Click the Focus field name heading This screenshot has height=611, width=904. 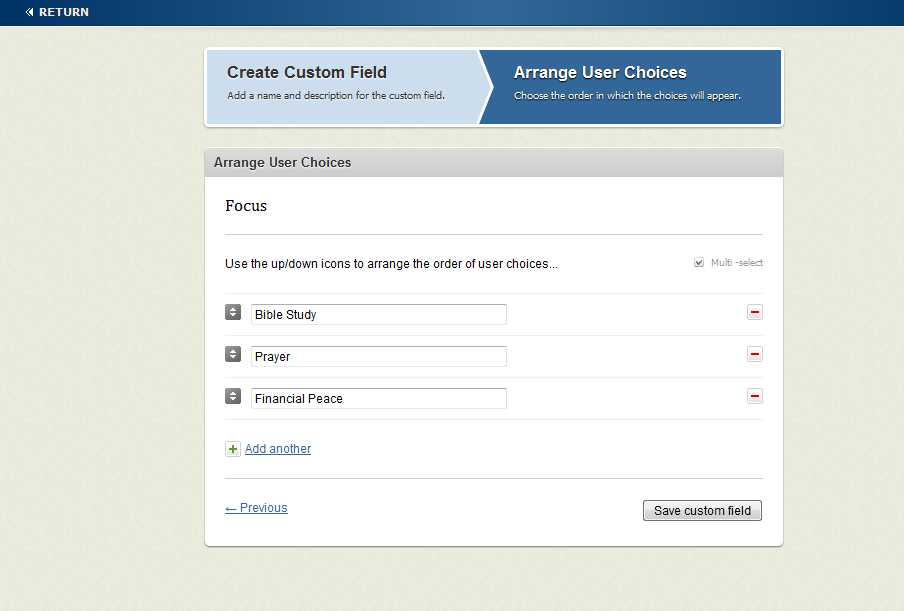click(246, 206)
